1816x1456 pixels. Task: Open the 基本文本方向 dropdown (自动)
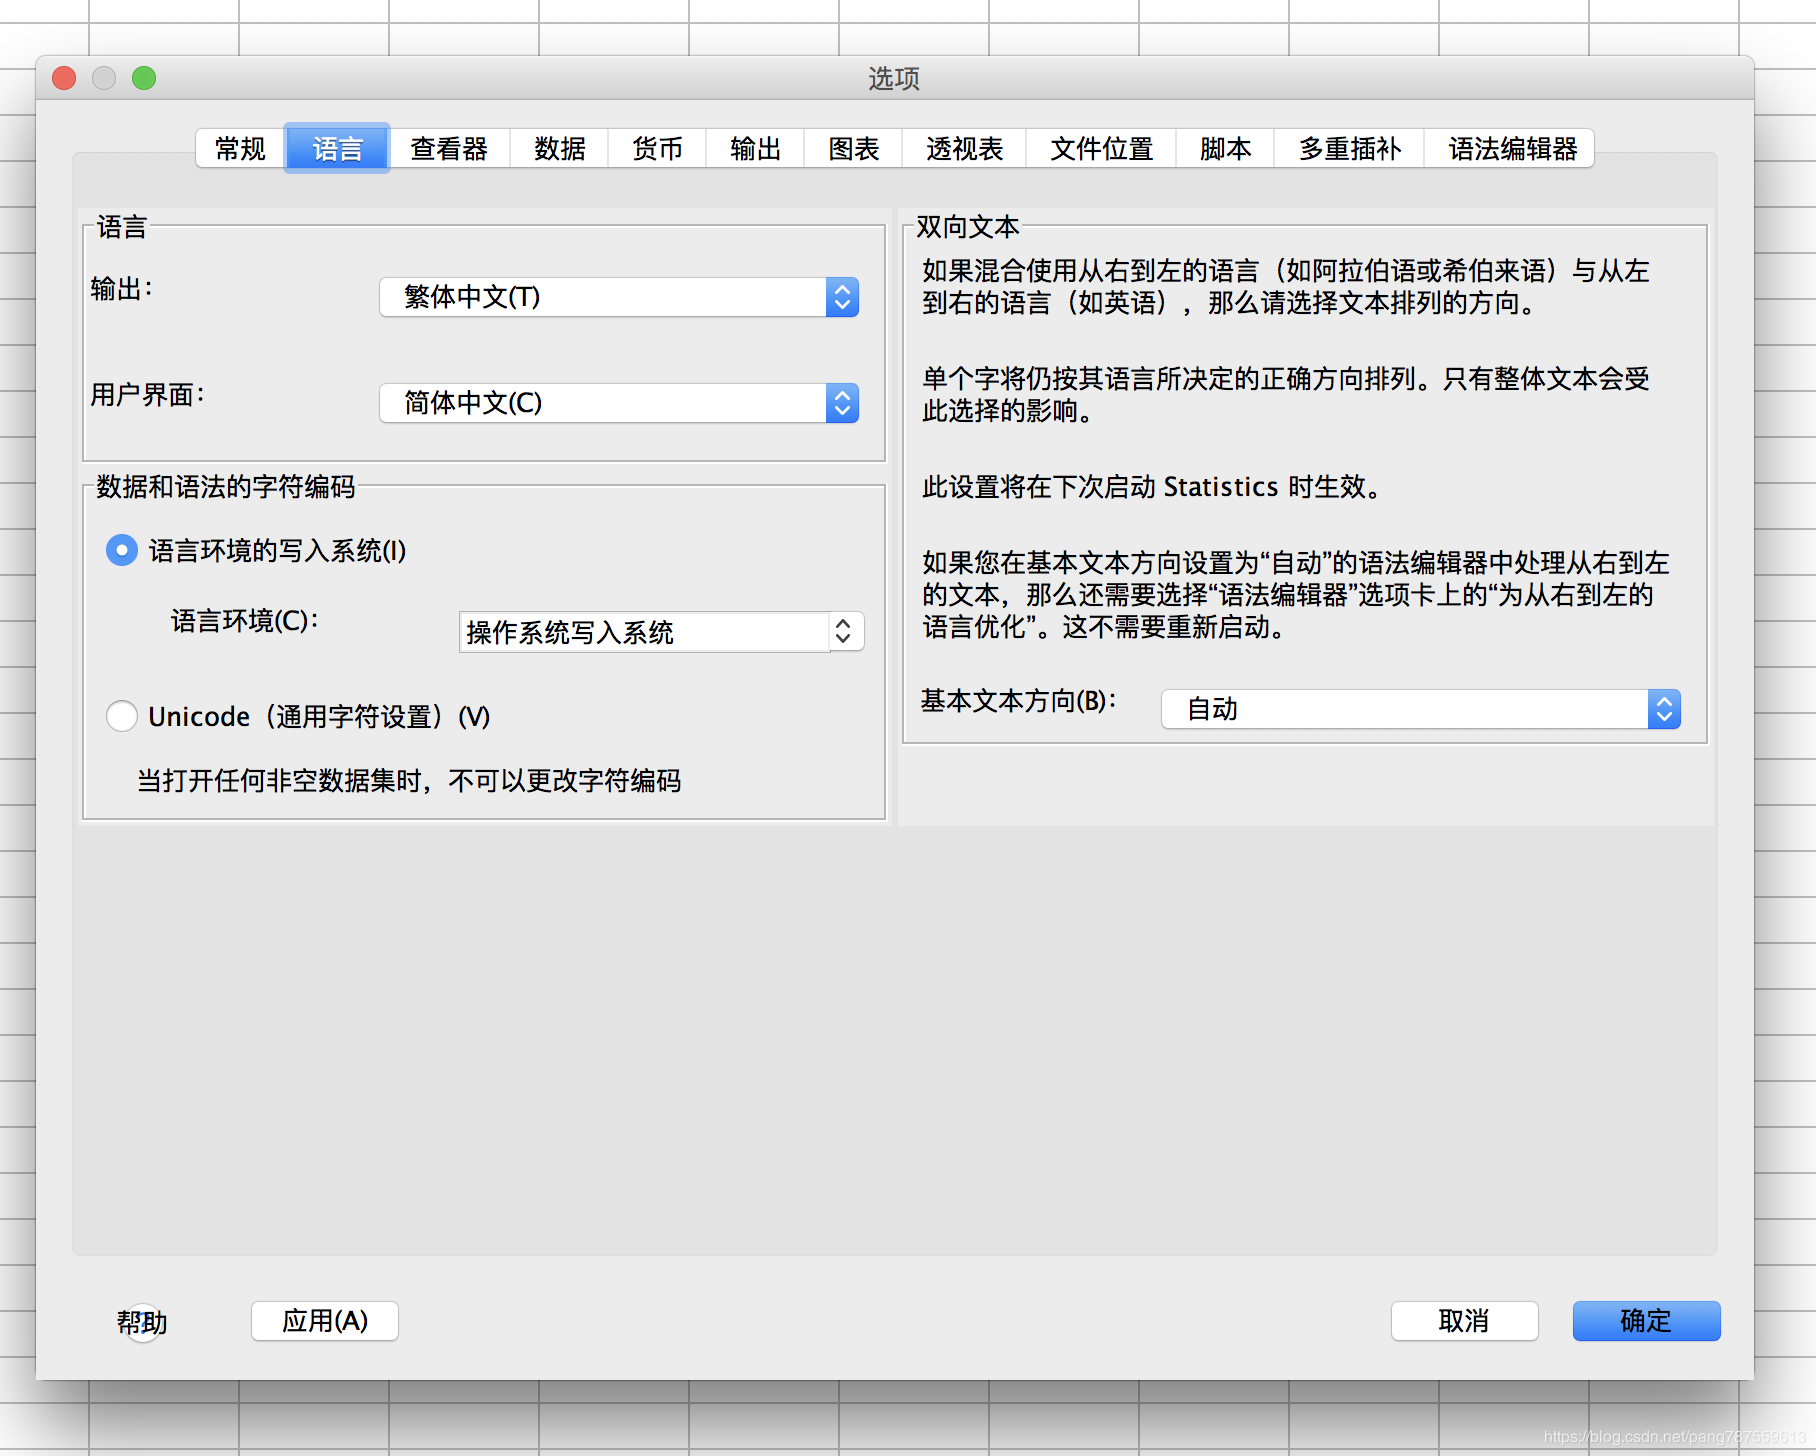pyautogui.click(x=1421, y=709)
